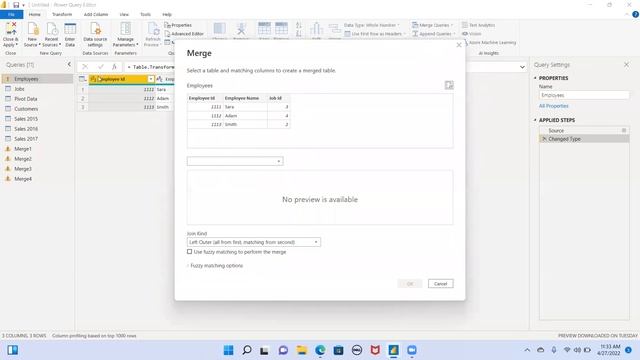Click the All Properties link

(553, 106)
